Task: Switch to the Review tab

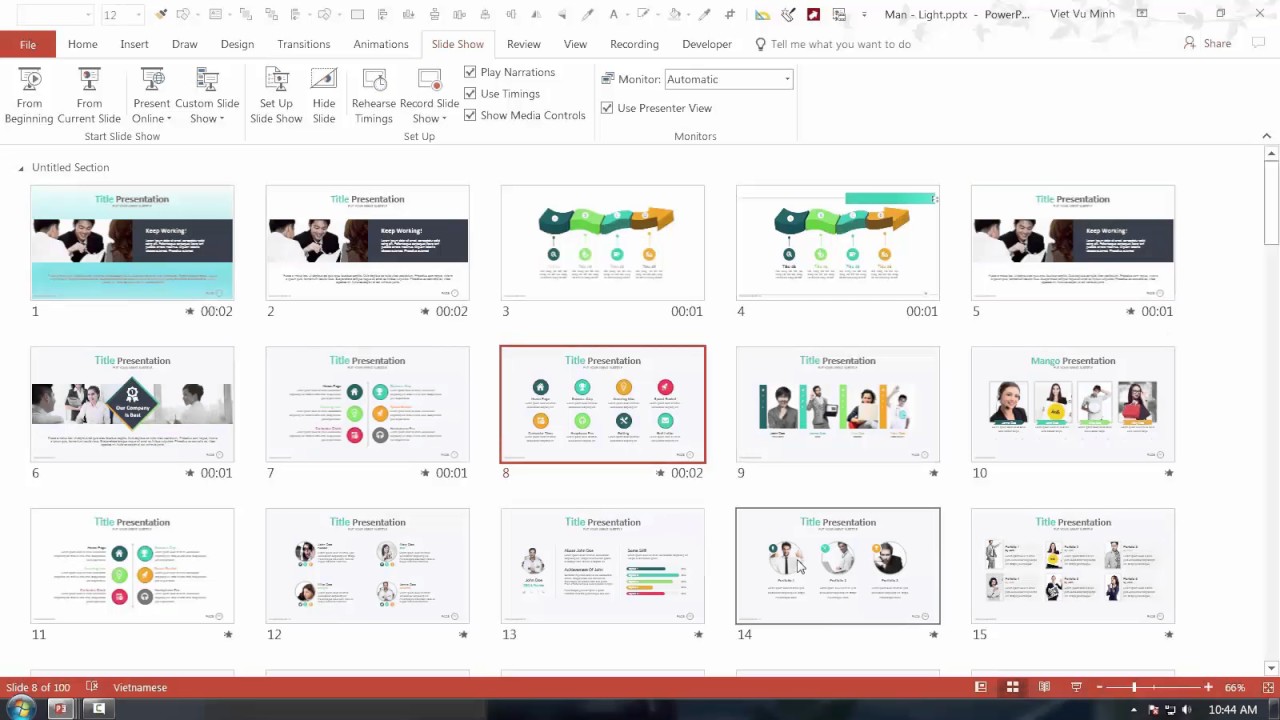Action: click(523, 44)
